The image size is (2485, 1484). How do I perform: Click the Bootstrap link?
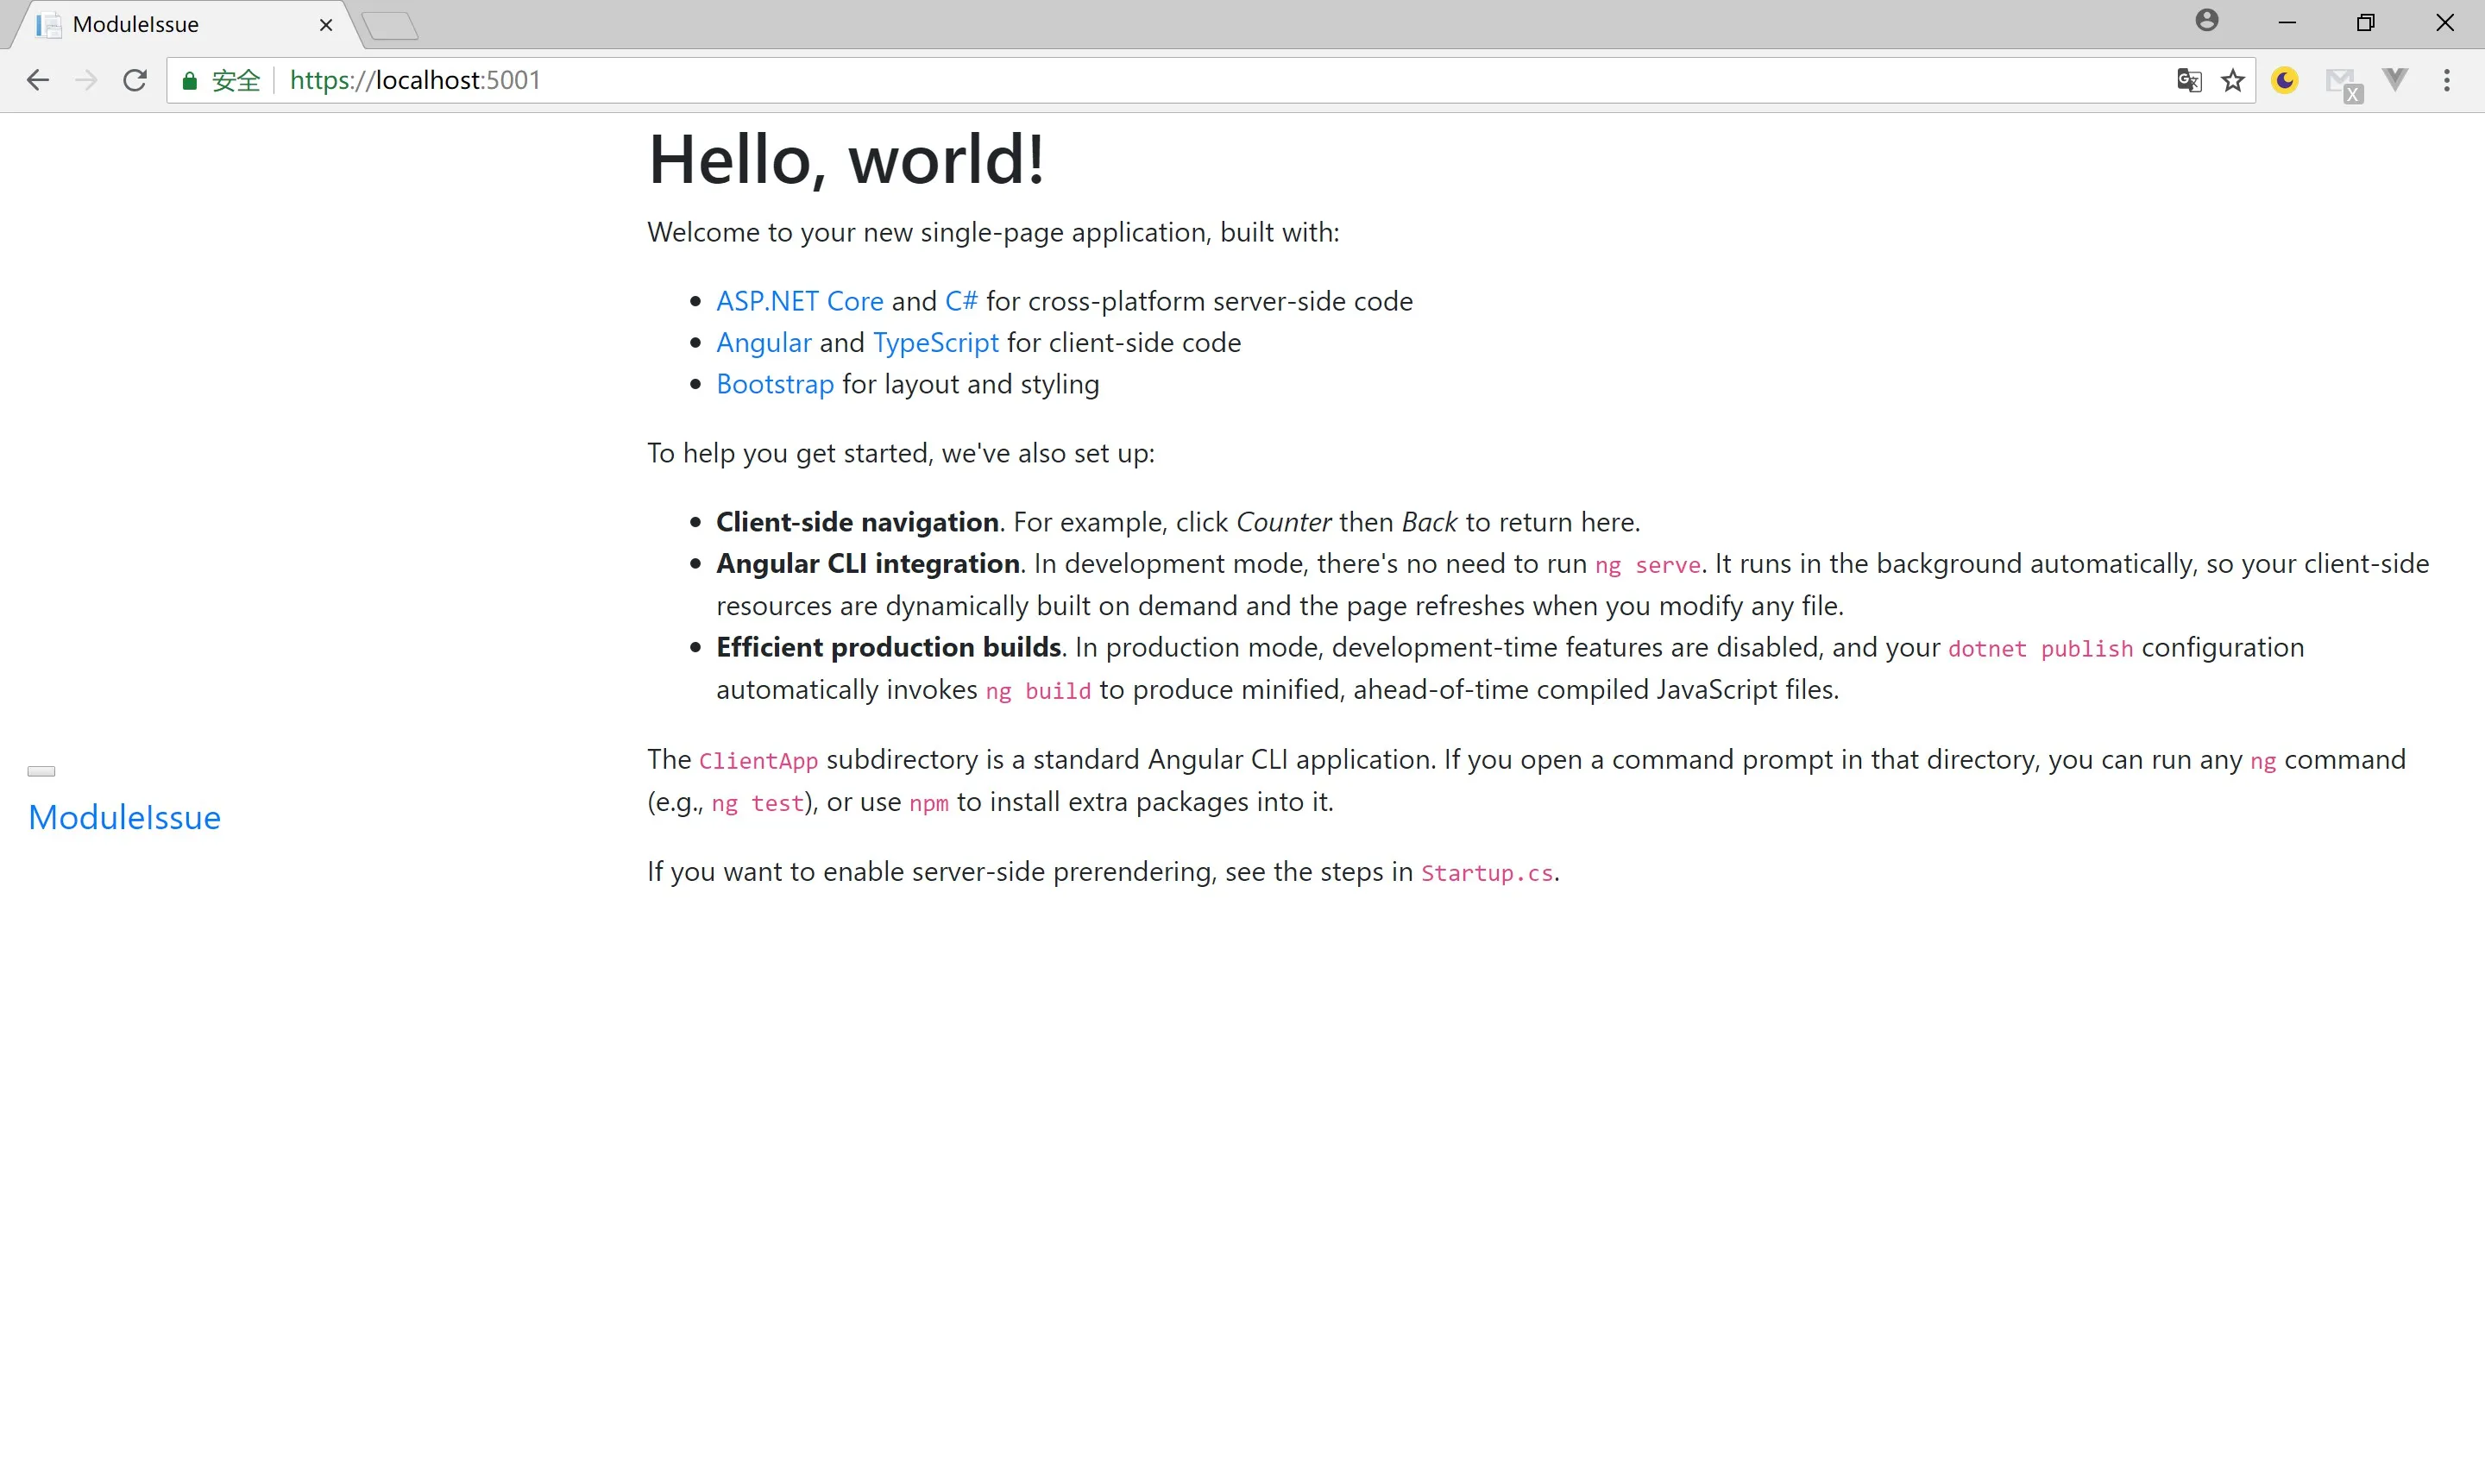(774, 384)
